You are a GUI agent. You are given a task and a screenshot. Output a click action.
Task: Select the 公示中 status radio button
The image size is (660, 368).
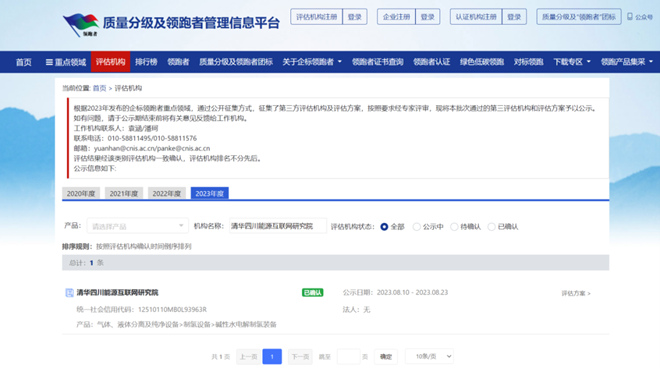pos(416,227)
